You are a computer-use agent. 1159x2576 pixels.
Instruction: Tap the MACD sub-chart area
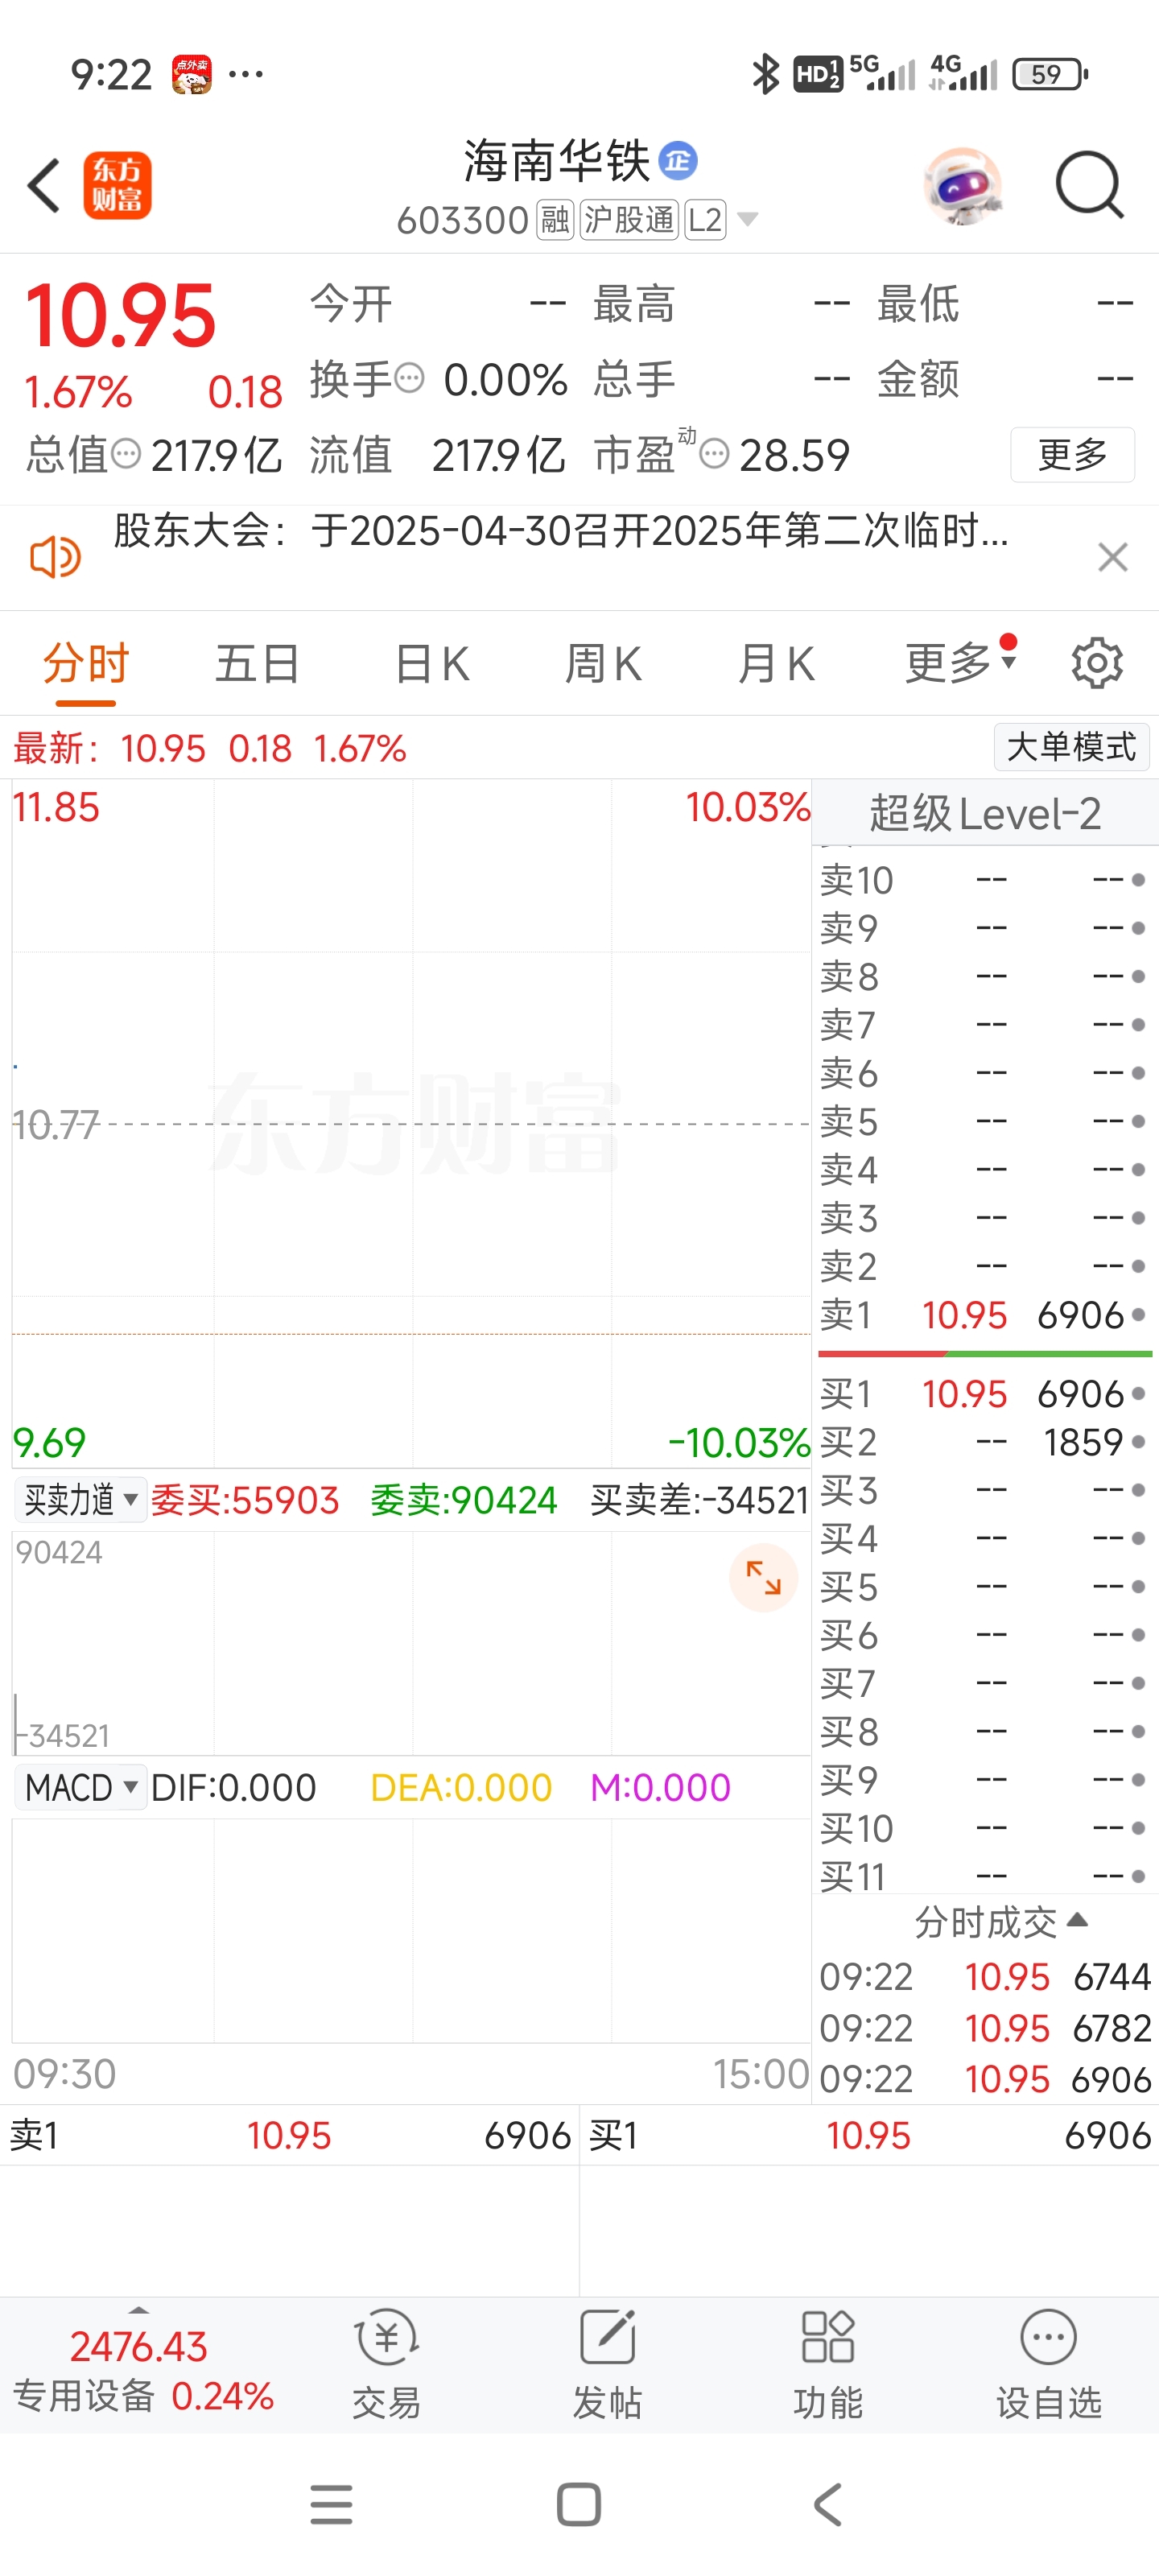[x=411, y=1930]
